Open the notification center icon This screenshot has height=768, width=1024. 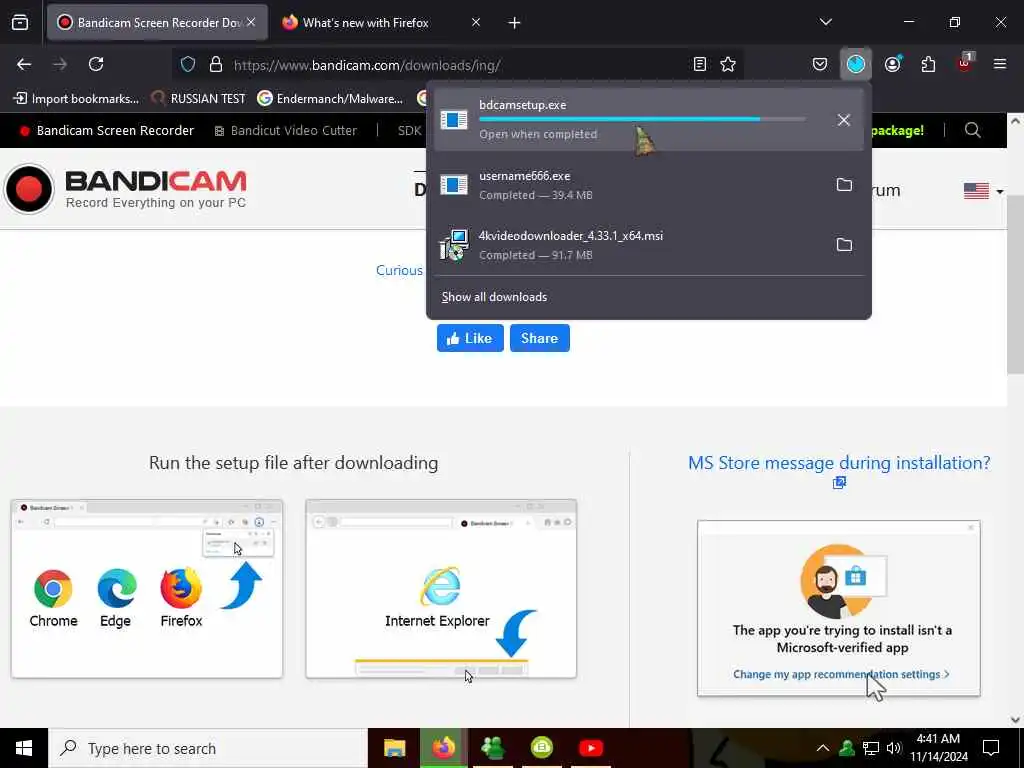pos(991,748)
